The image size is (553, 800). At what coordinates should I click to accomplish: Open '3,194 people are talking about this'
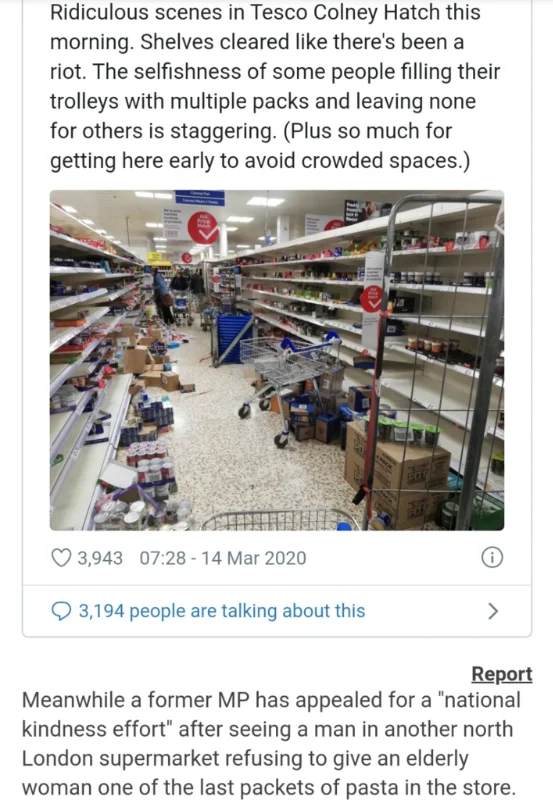222,611
